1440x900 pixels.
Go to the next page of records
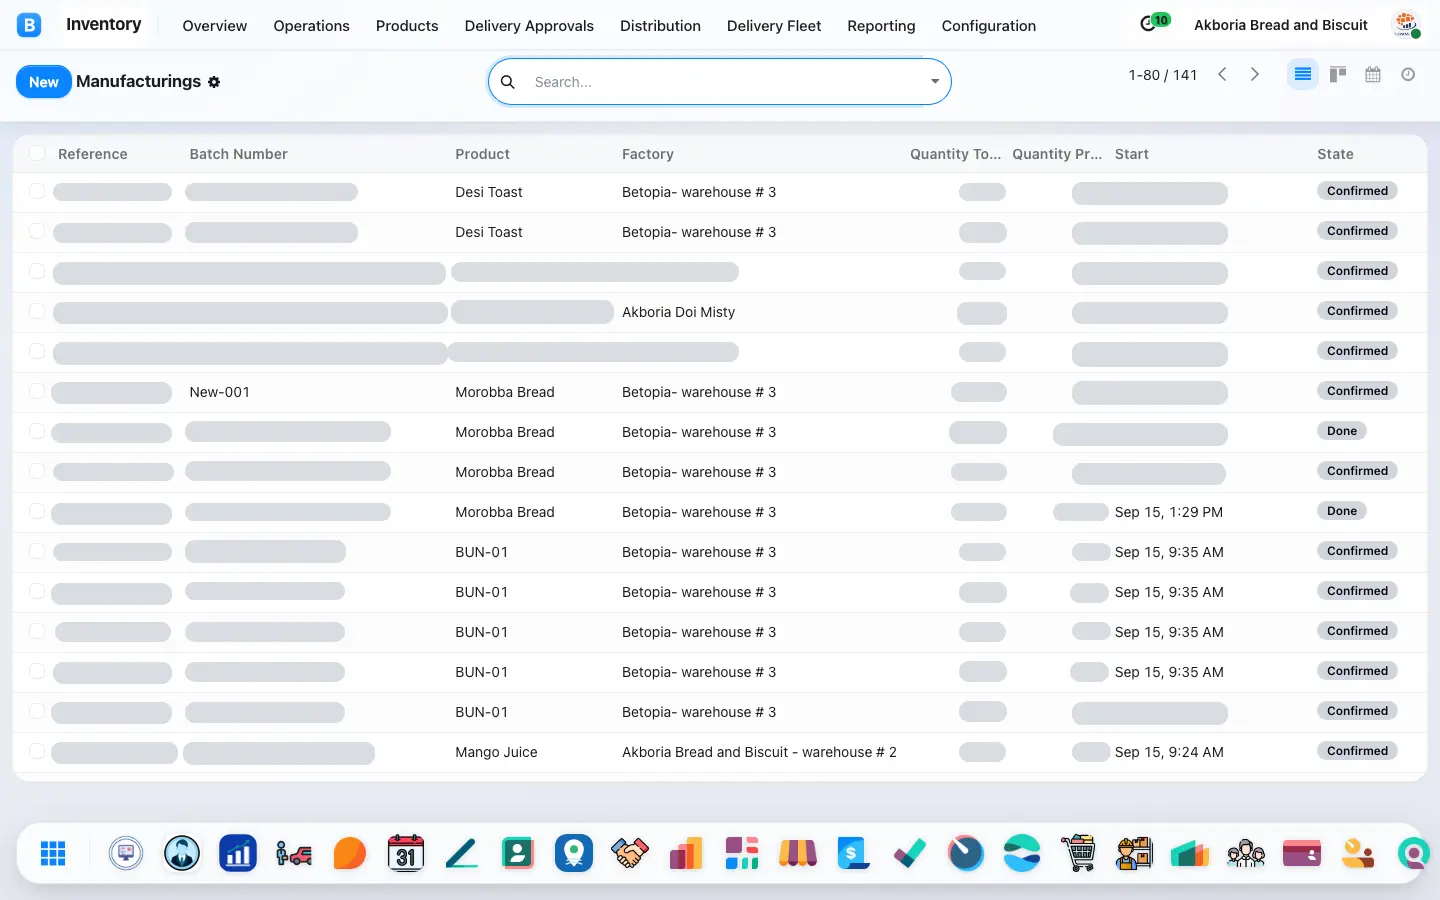pos(1255,74)
